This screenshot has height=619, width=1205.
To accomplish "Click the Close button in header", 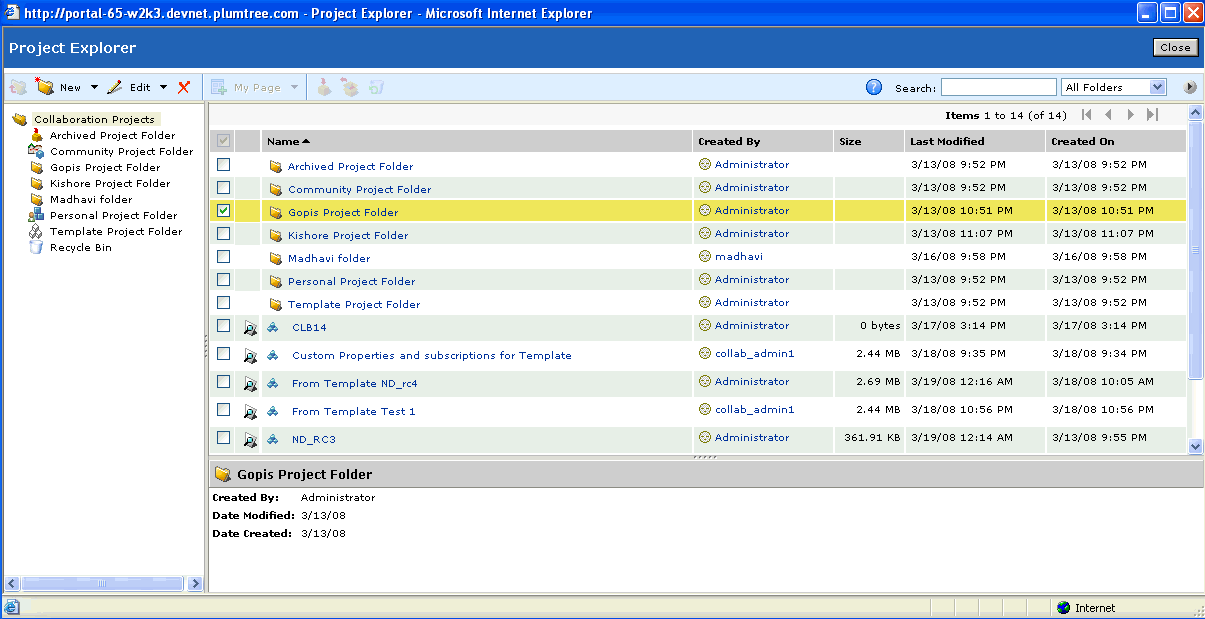I will coord(1175,47).
